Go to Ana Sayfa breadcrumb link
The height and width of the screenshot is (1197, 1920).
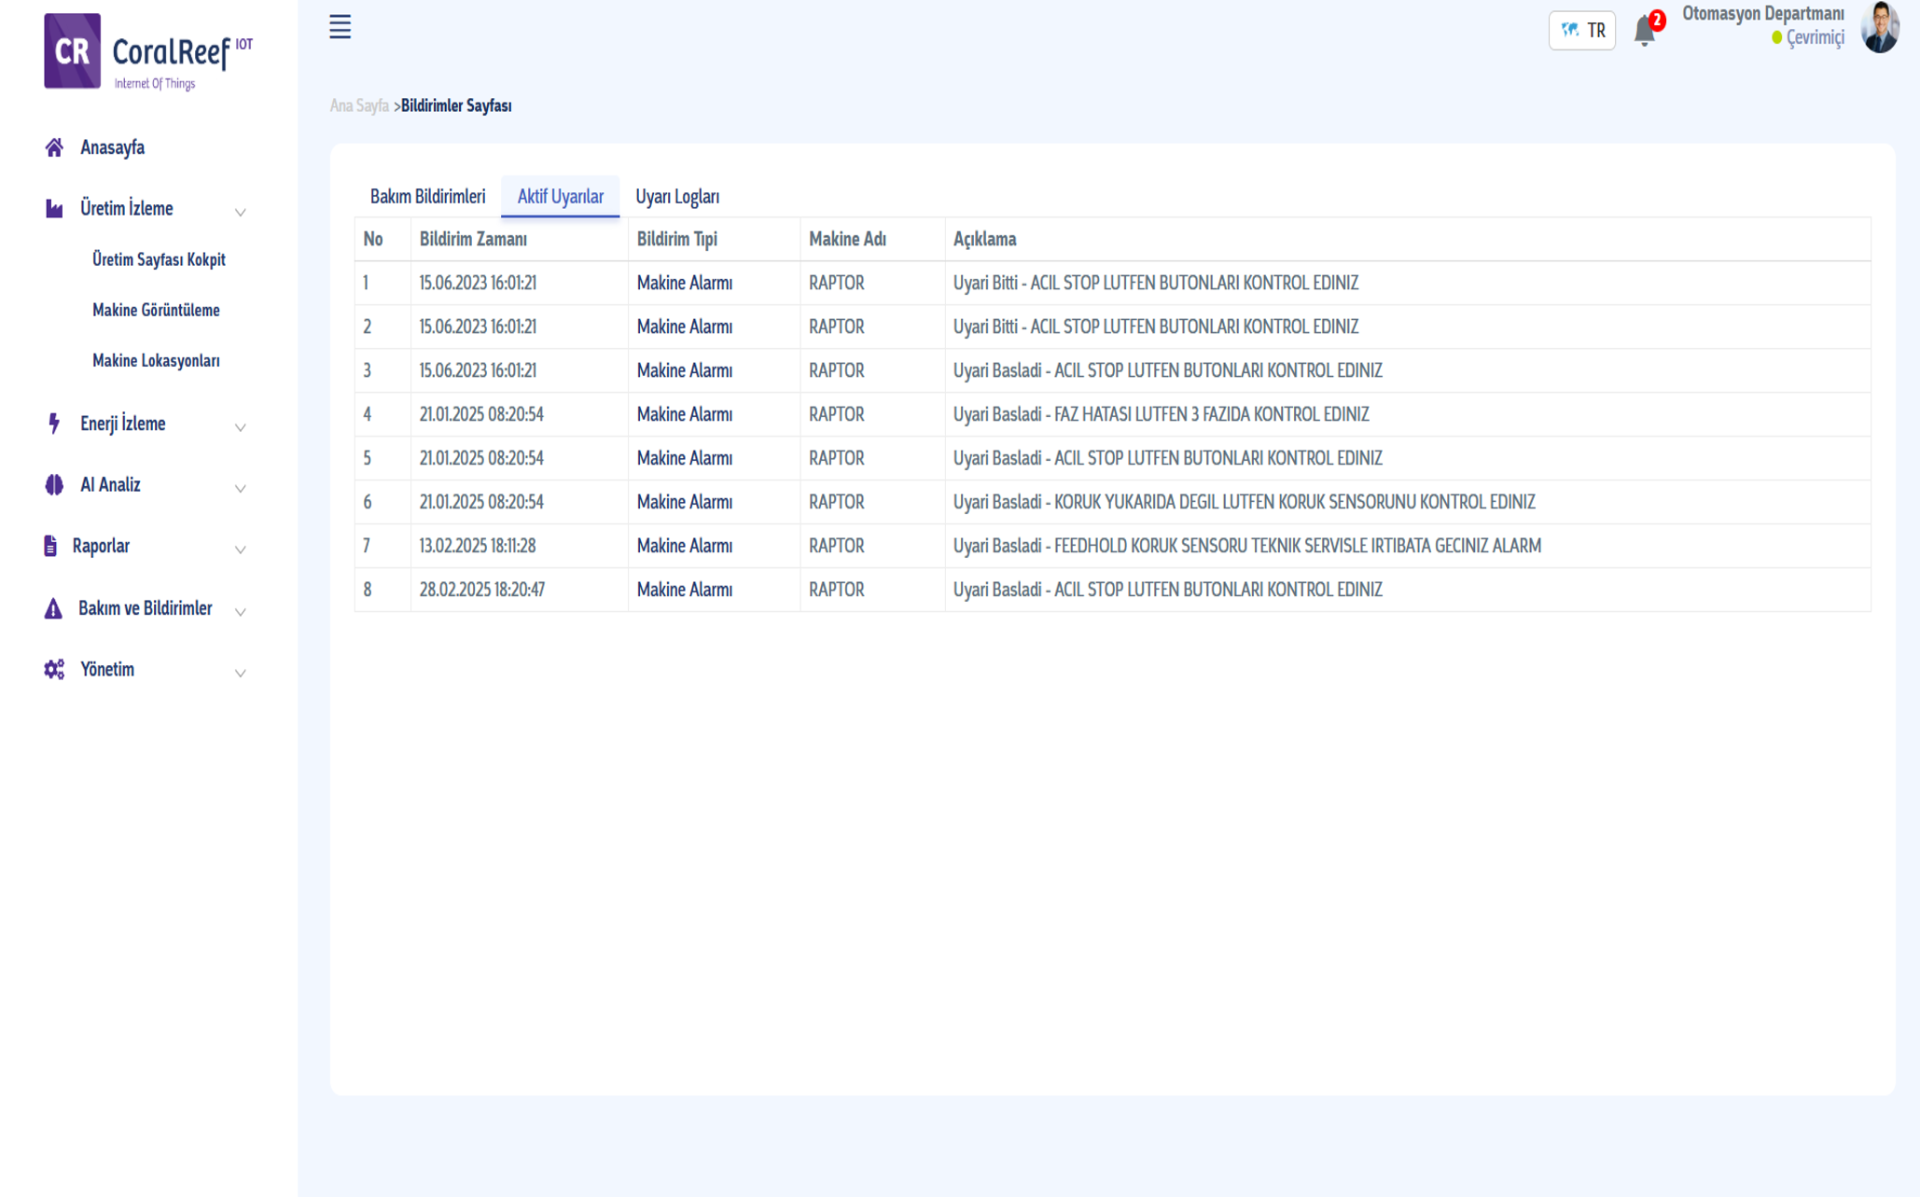pos(359,106)
